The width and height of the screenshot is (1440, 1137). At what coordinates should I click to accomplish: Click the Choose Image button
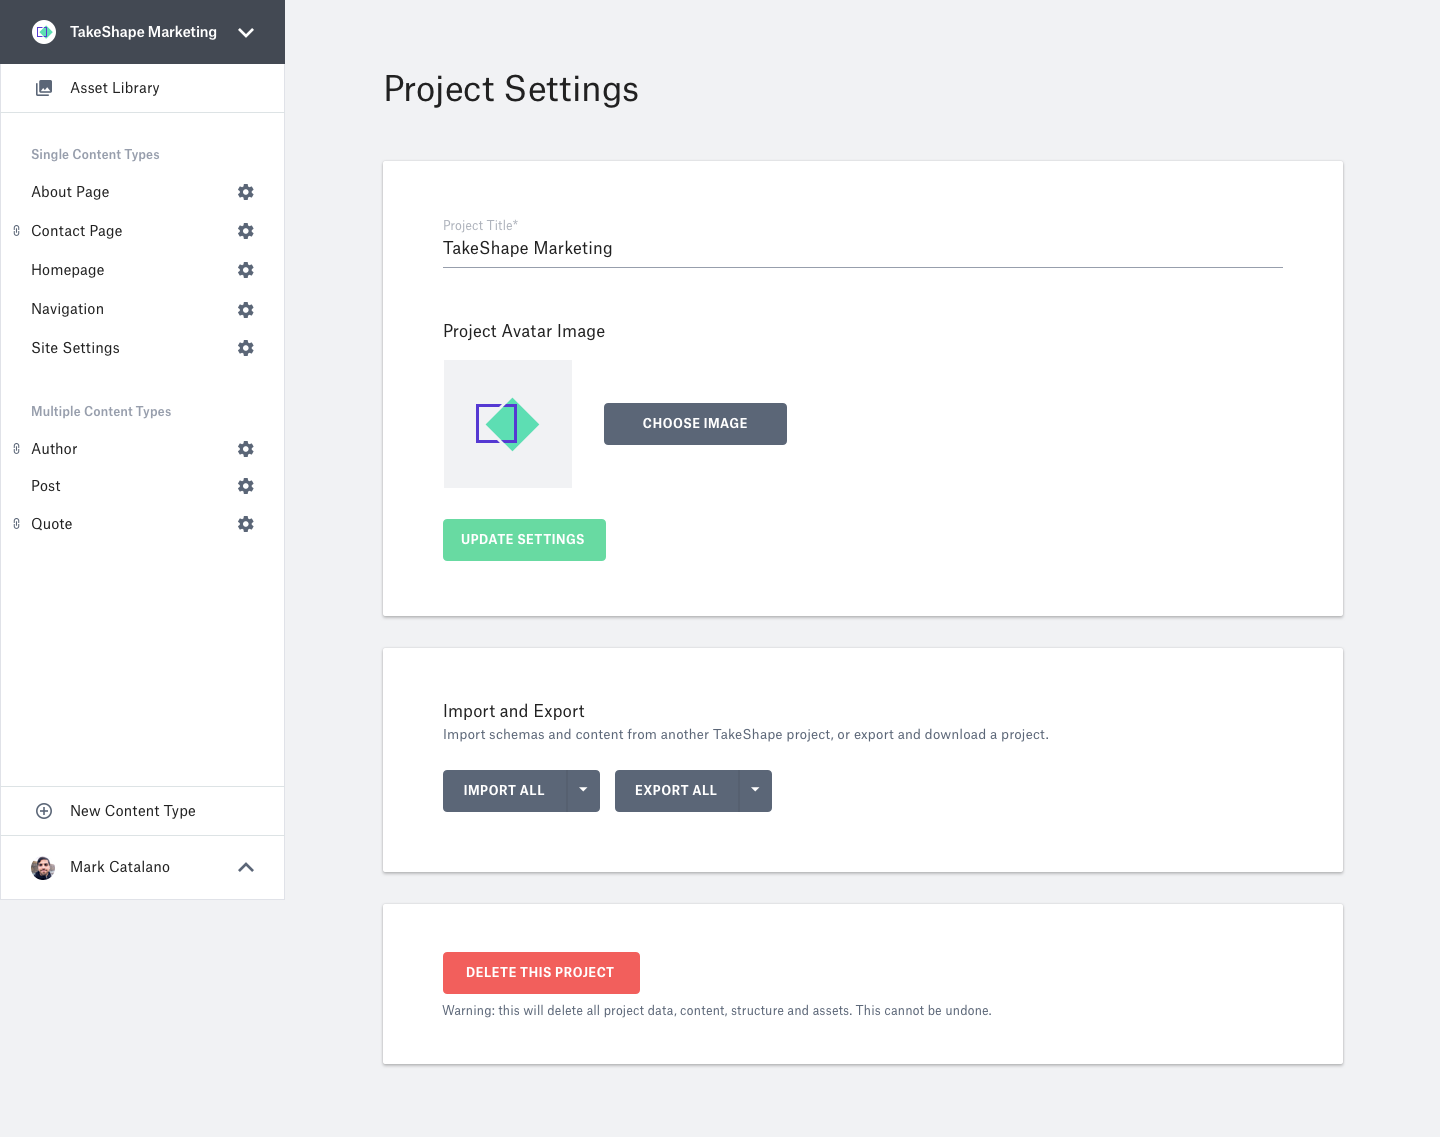695,424
